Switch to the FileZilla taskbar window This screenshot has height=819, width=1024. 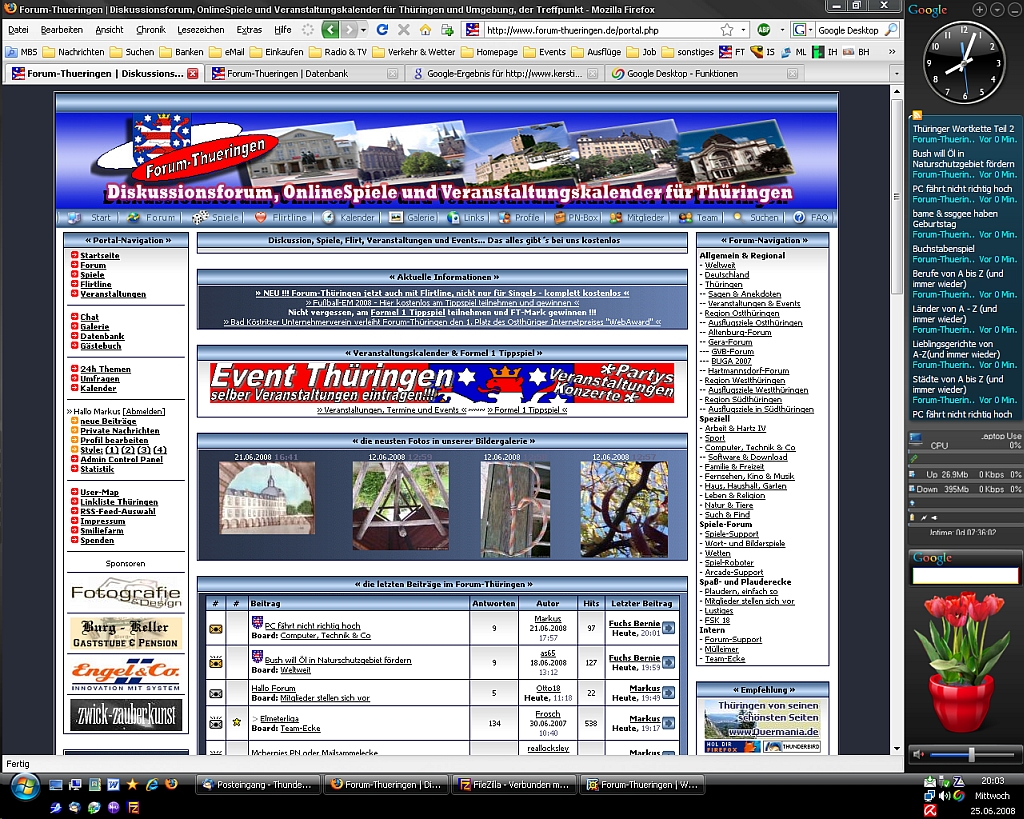click(x=513, y=784)
